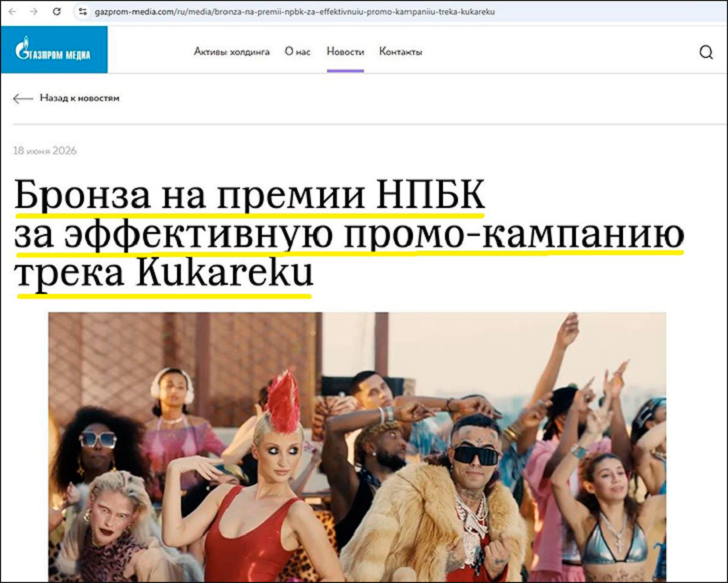728x583 pixels.
Task: Select the Новости navigation tab
Action: (x=345, y=52)
